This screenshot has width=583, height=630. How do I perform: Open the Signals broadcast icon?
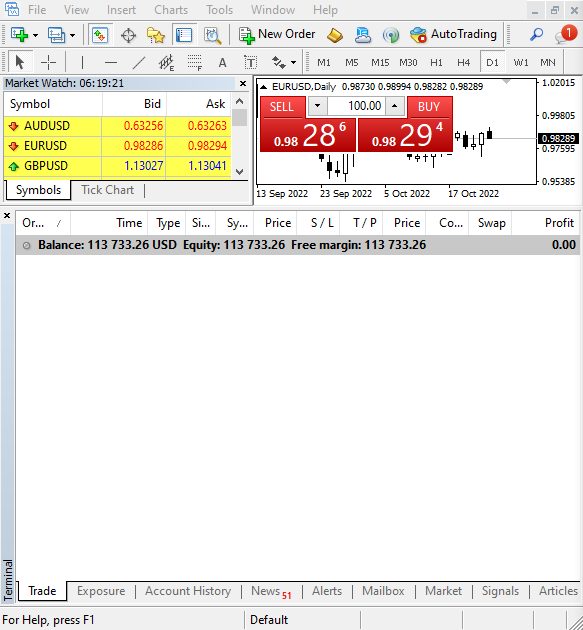(391, 35)
